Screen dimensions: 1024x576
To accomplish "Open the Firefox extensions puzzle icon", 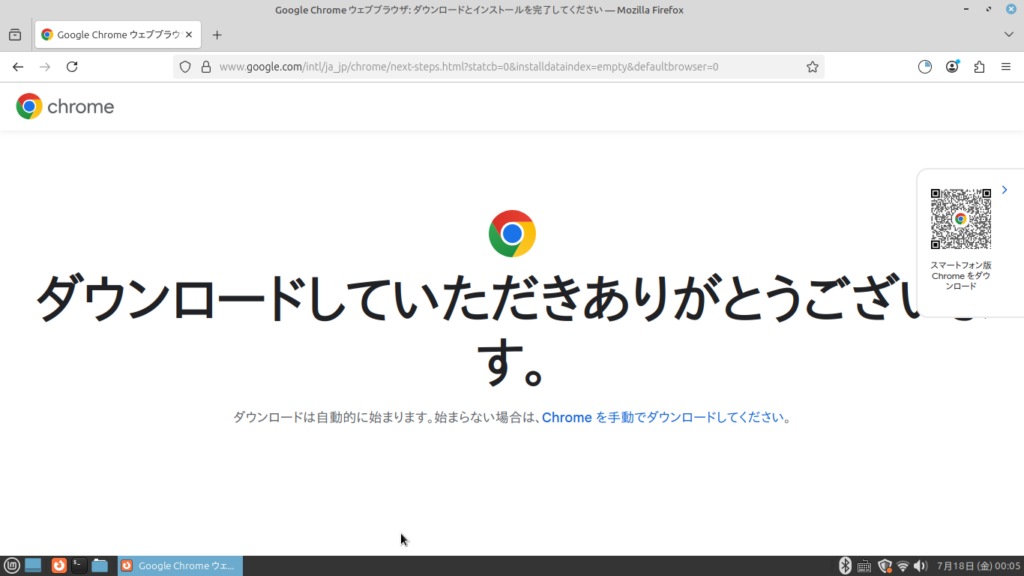I will [x=979, y=67].
